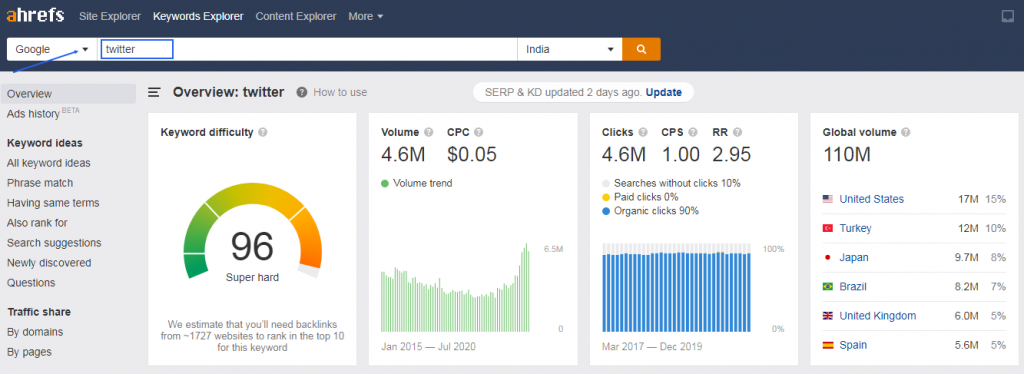Click the Keyword difficulty help icon

263,132
